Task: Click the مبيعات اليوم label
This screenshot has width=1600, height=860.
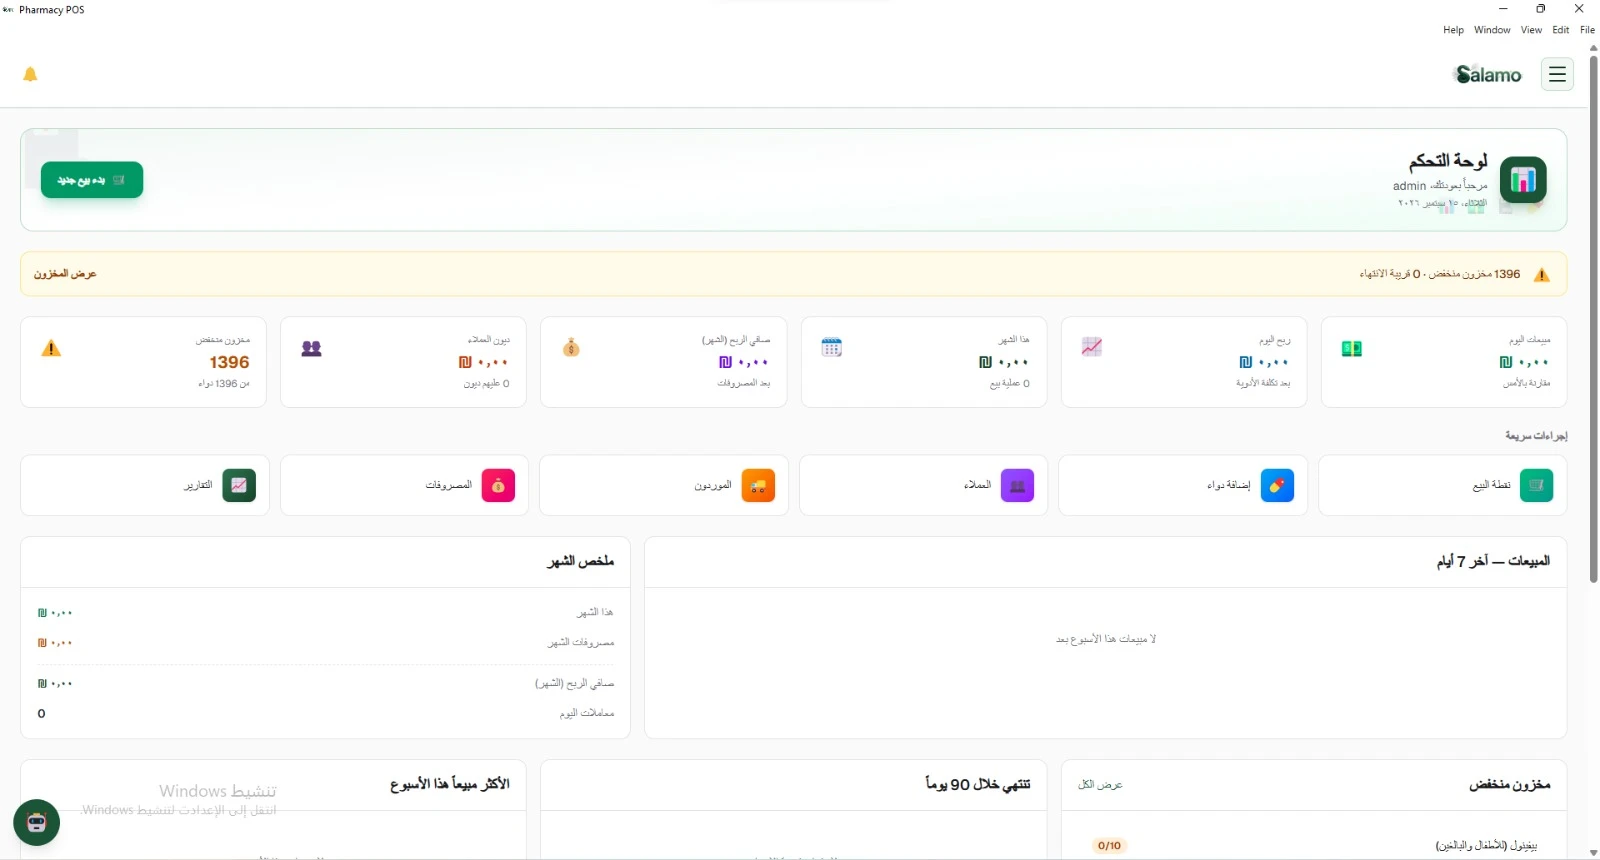Action: pyautogui.click(x=1530, y=340)
